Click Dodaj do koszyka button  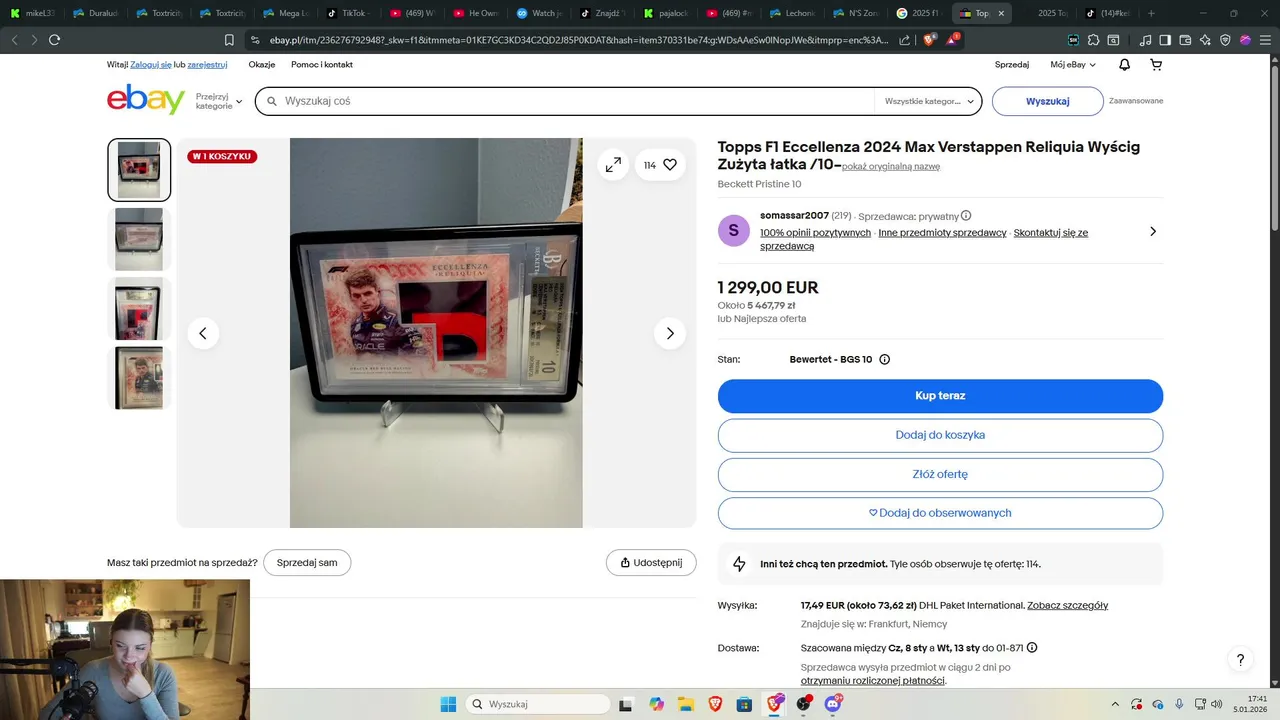coord(940,435)
